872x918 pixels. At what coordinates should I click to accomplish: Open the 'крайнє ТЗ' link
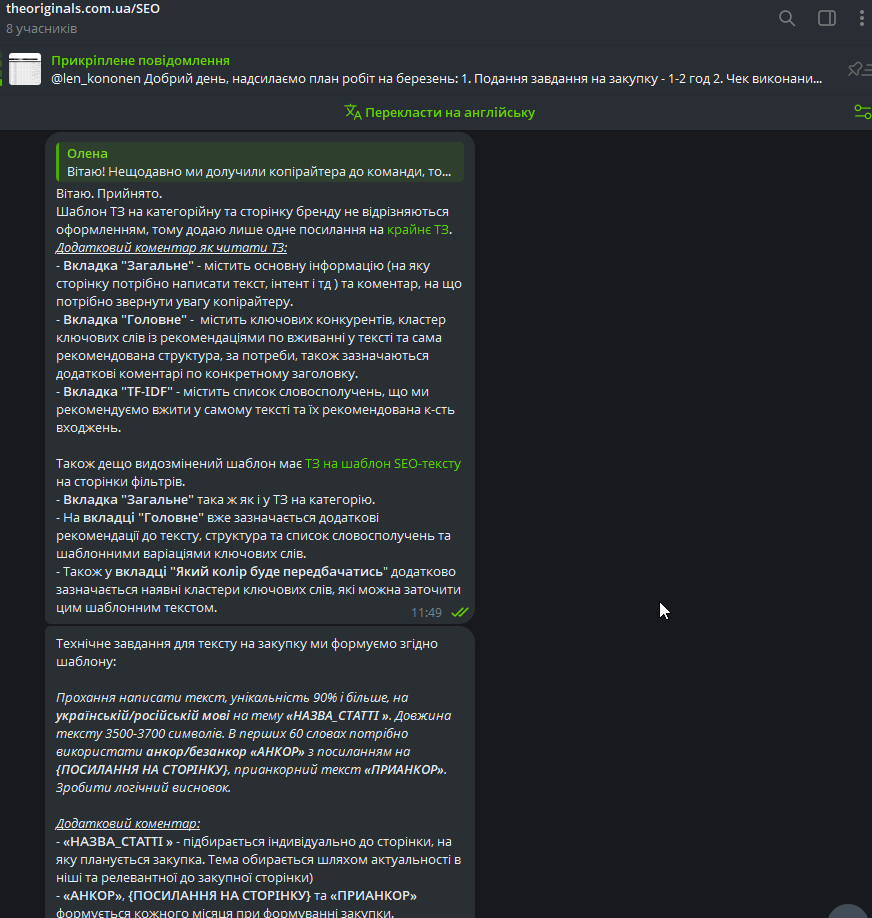point(418,230)
